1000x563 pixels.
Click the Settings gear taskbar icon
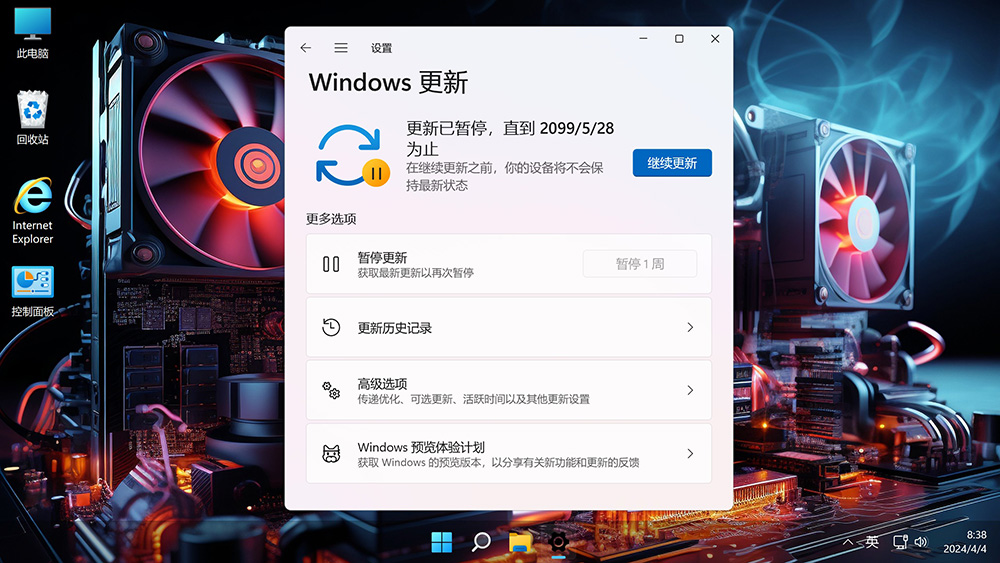(x=558, y=542)
